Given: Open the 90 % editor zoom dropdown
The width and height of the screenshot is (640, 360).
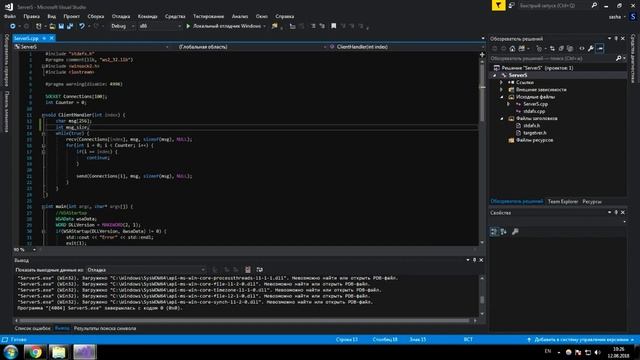Looking at the screenshot, I should 25,250.
